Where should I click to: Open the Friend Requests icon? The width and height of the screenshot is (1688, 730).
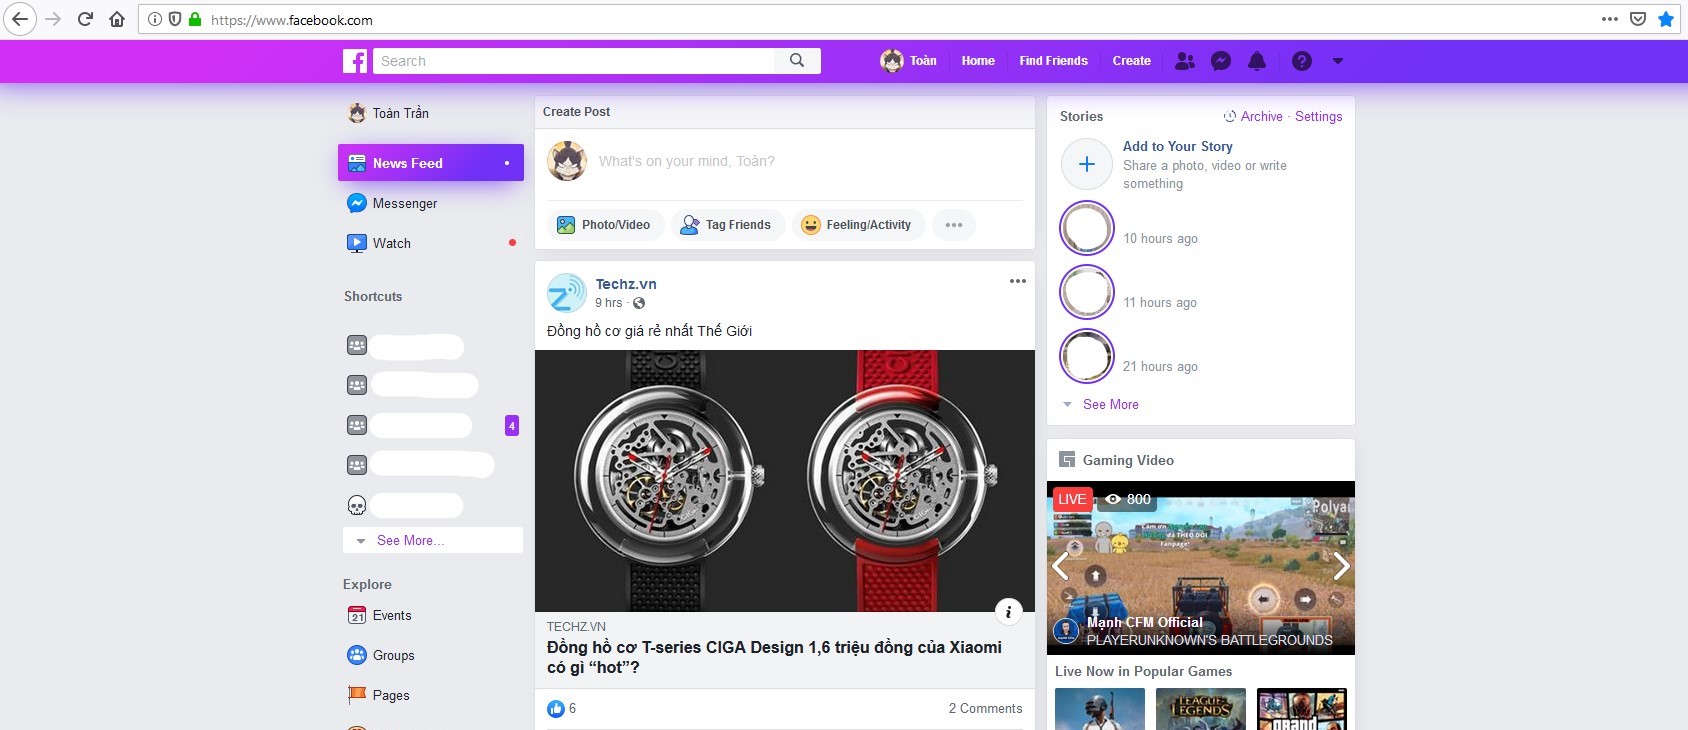1185,61
